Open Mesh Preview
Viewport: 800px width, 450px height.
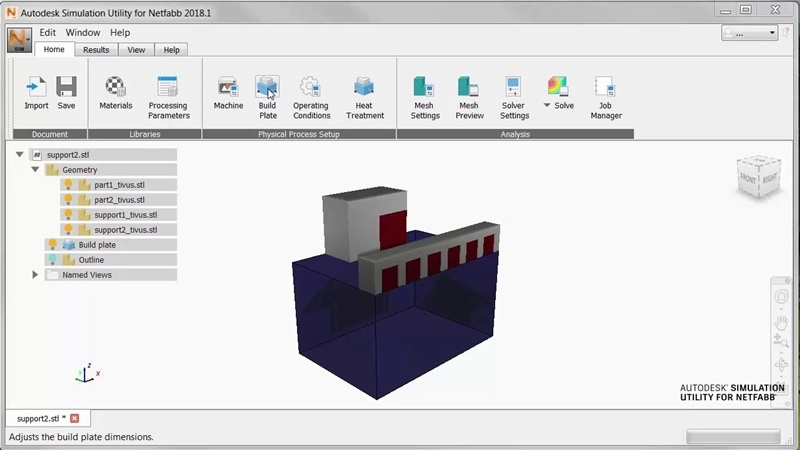[x=469, y=97]
